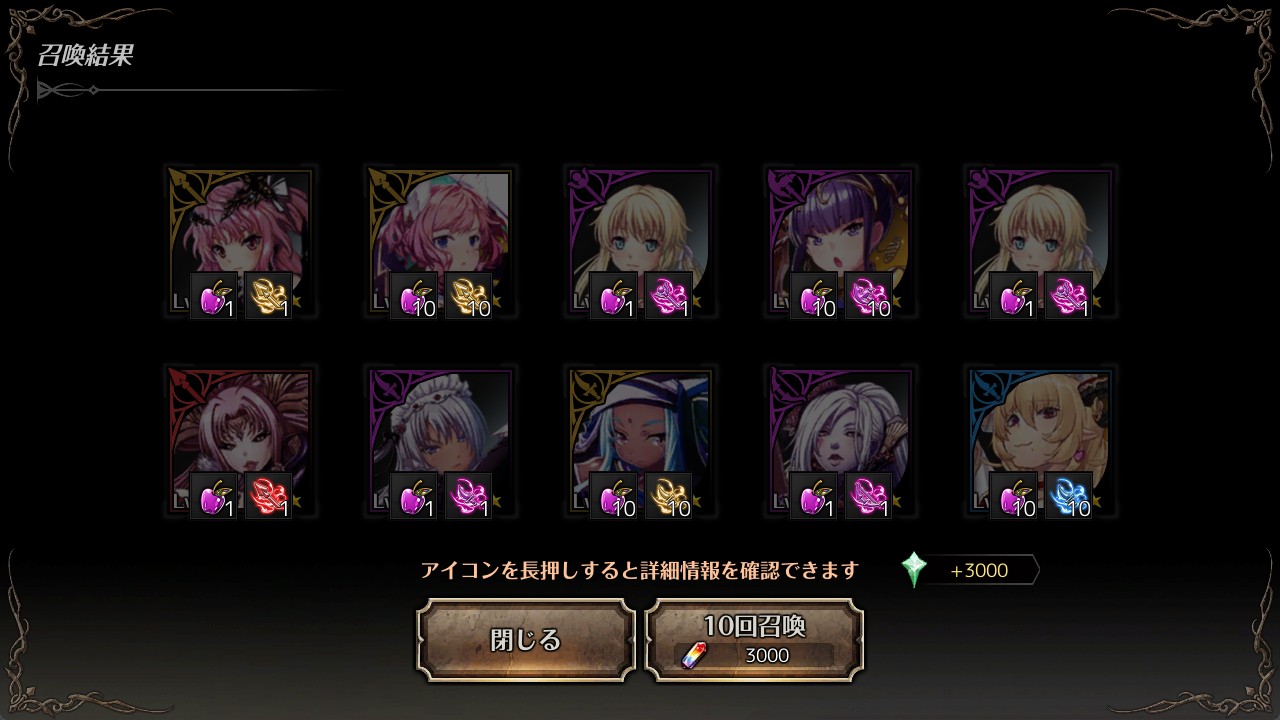
Task: Click the 10回召喚 summon again button
Action: point(754,640)
